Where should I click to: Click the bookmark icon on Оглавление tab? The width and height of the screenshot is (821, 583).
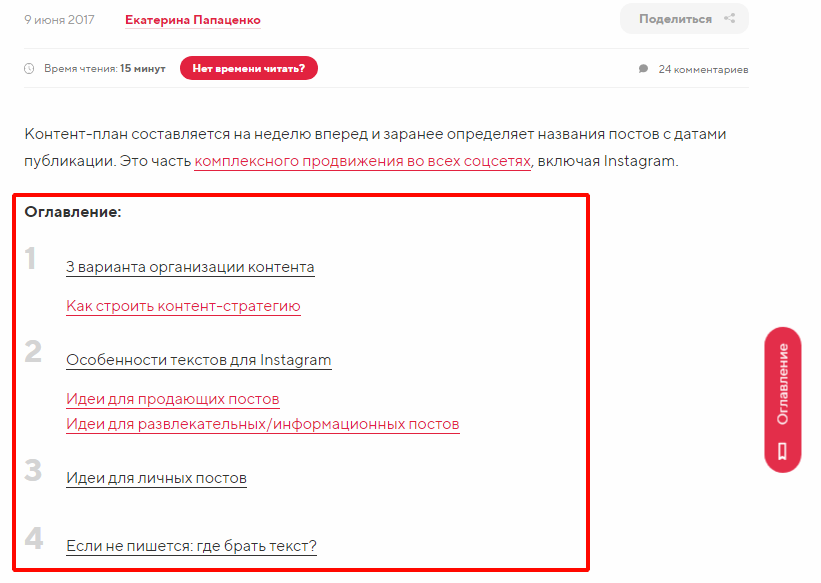click(x=782, y=451)
